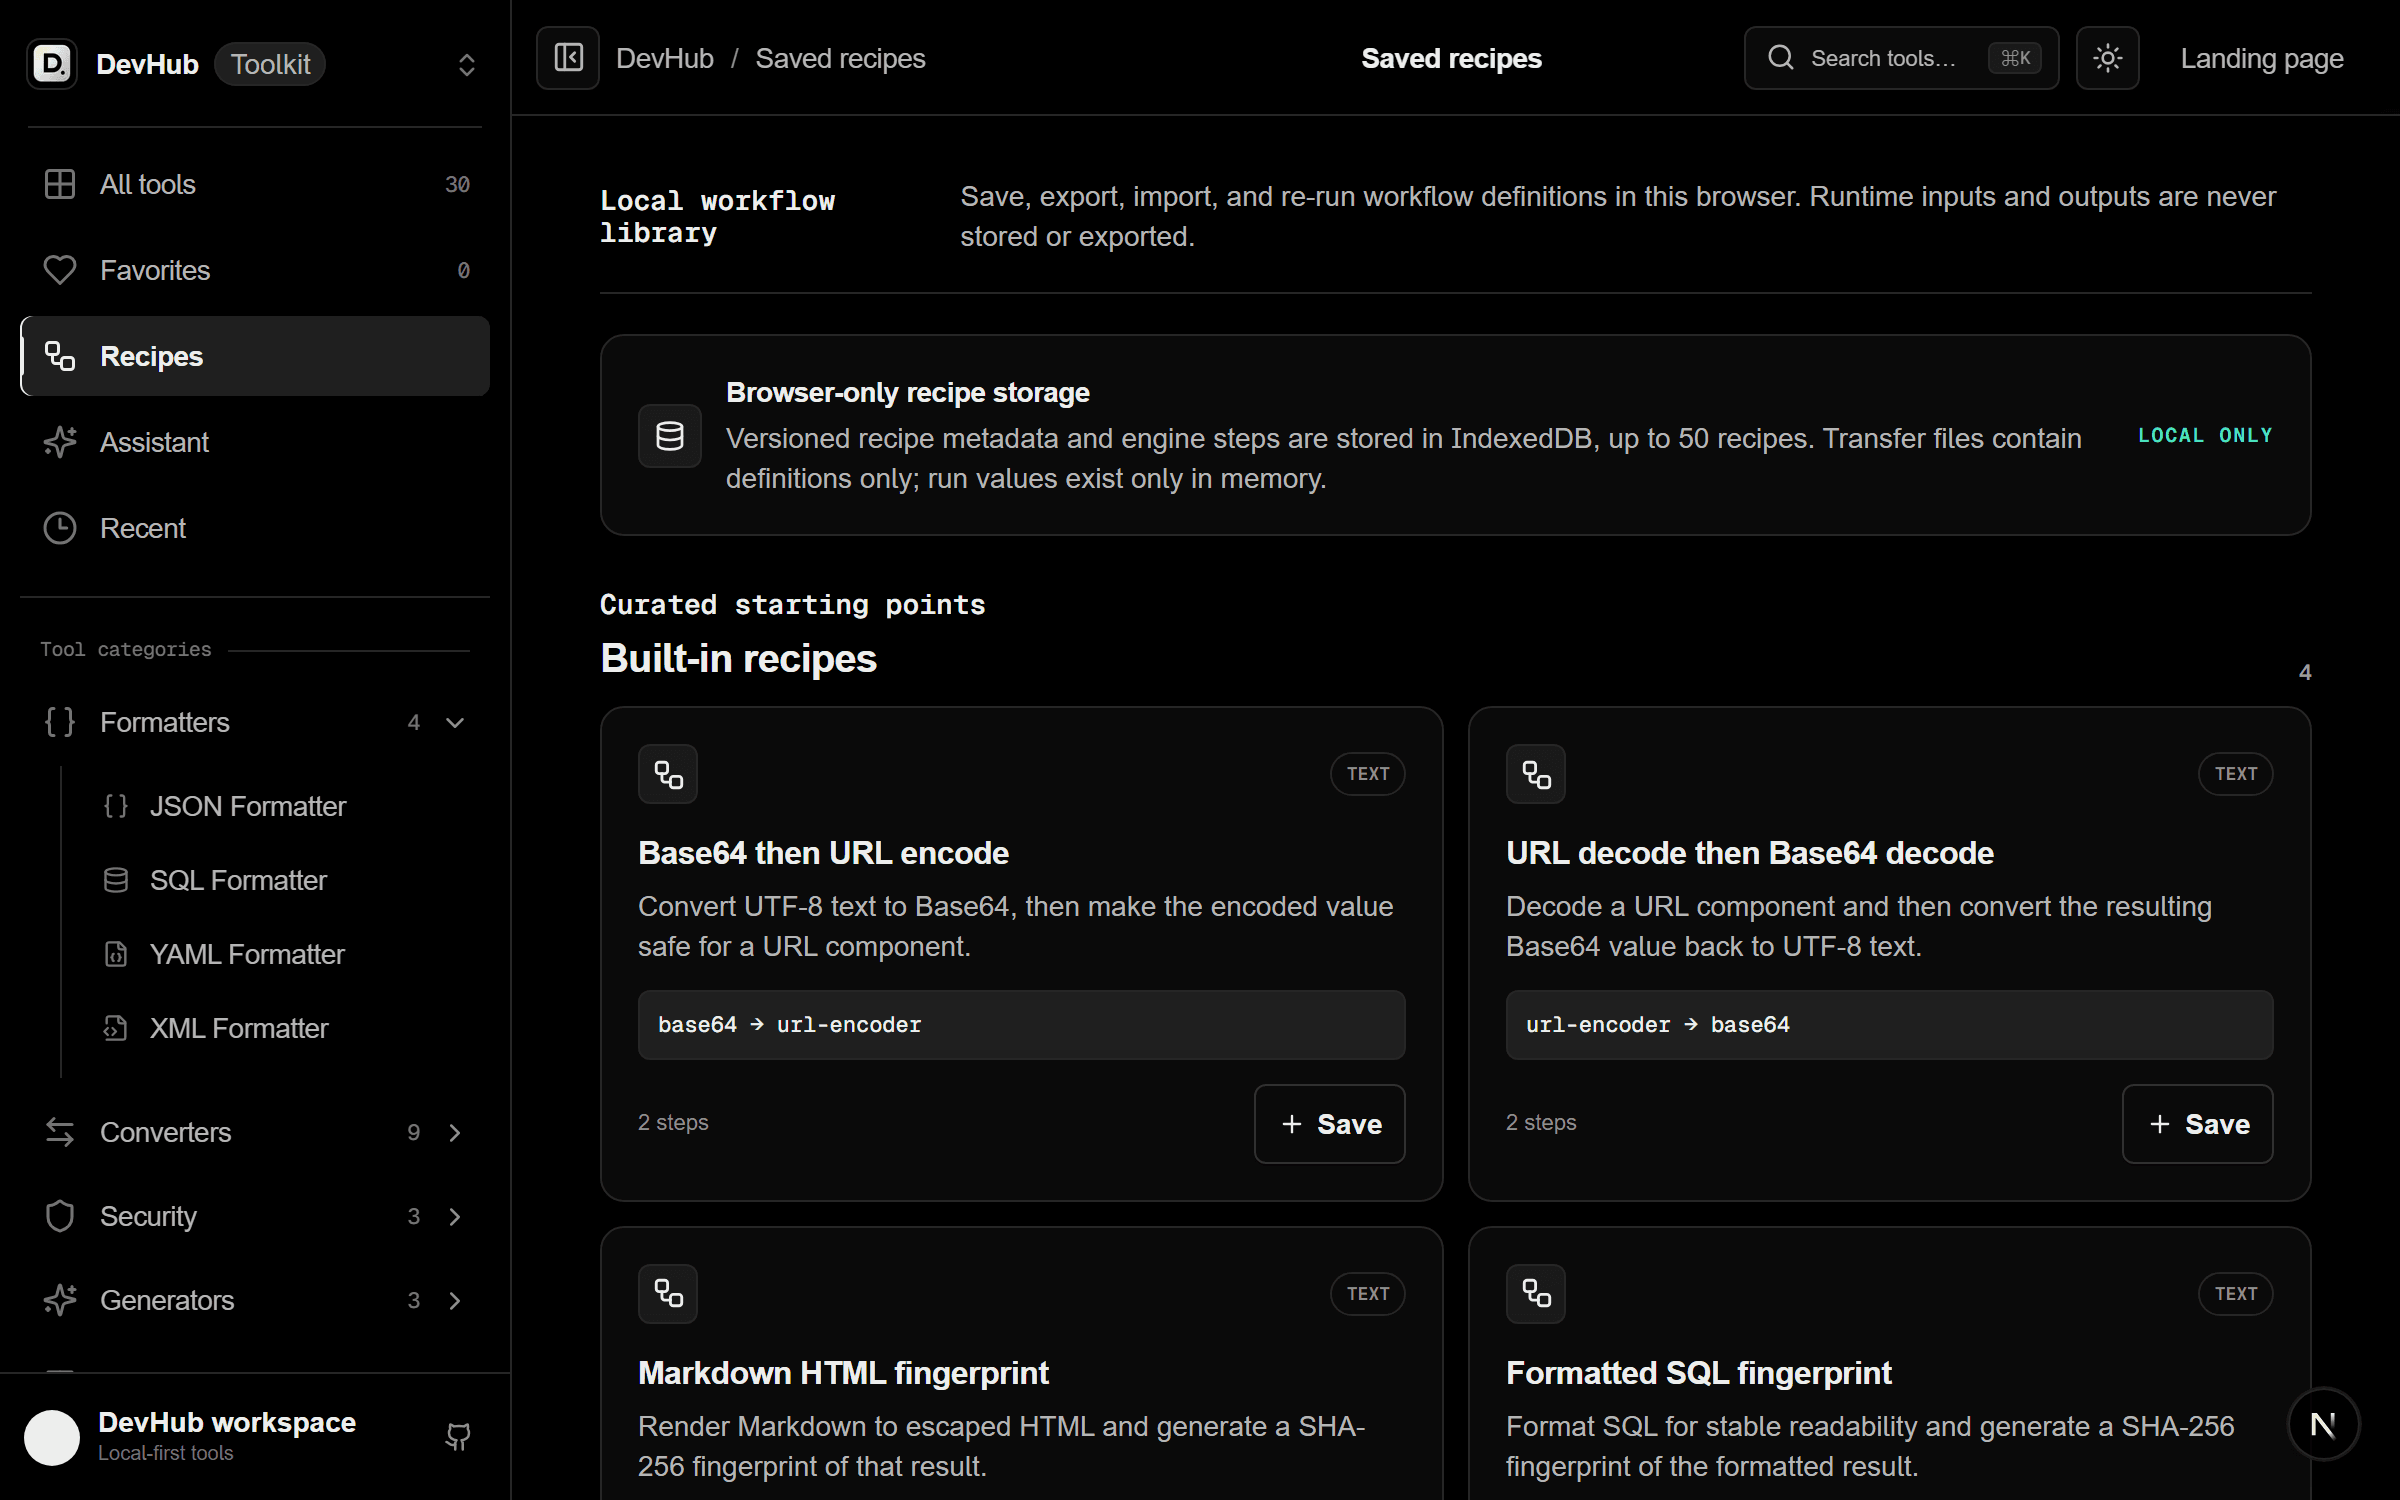Click the base64 → url-encoder step chain
The image size is (2400, 1500).
pyautogui.click(x=1021, y=1025)
